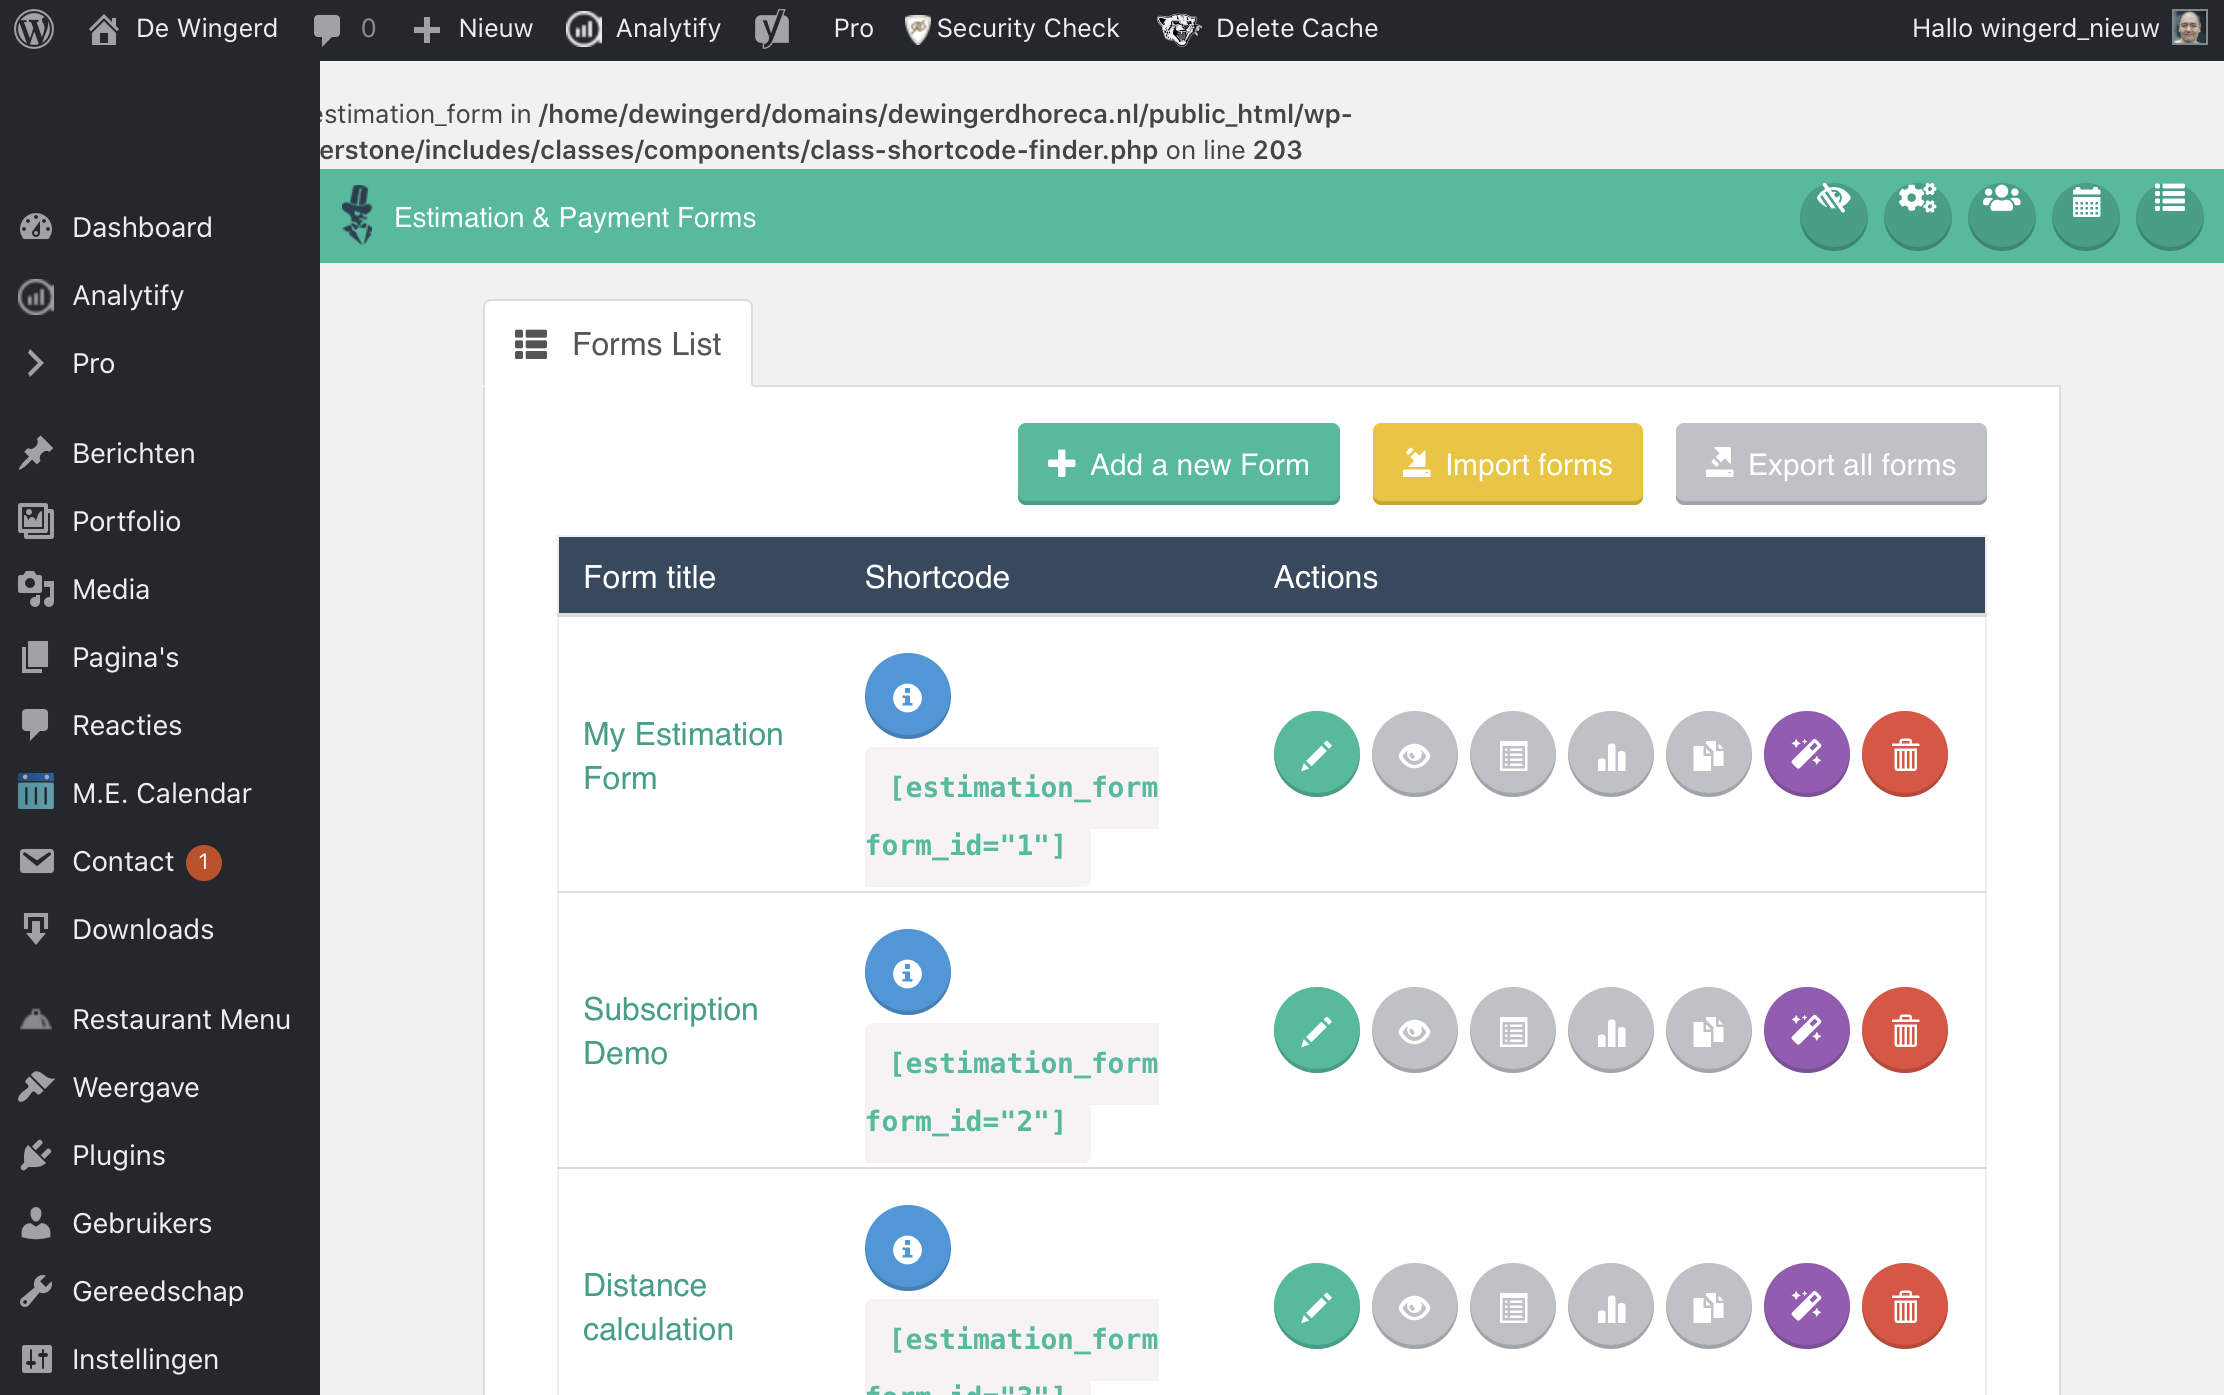Open list icon in green header
Viewport: 2224px width, 1395px height.
tap(2169, 214)
